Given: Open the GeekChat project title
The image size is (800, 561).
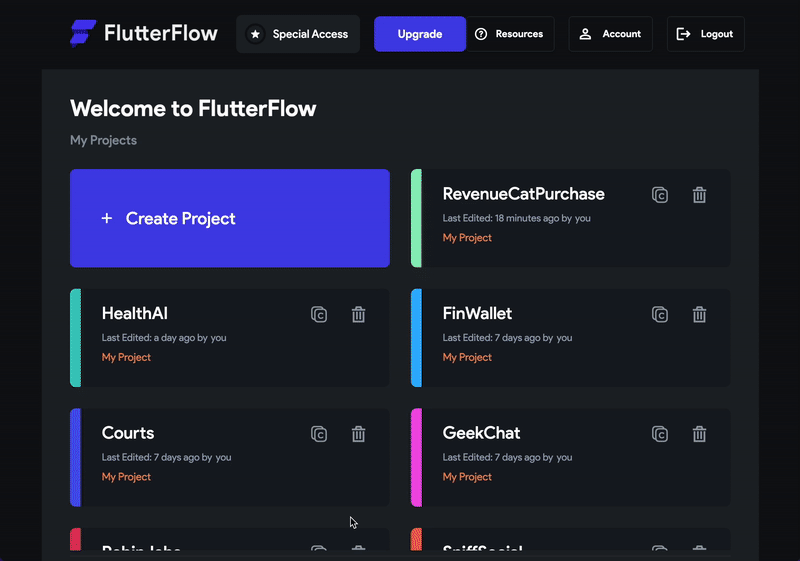Looking at the screenshot, I should tap(481, 433).
